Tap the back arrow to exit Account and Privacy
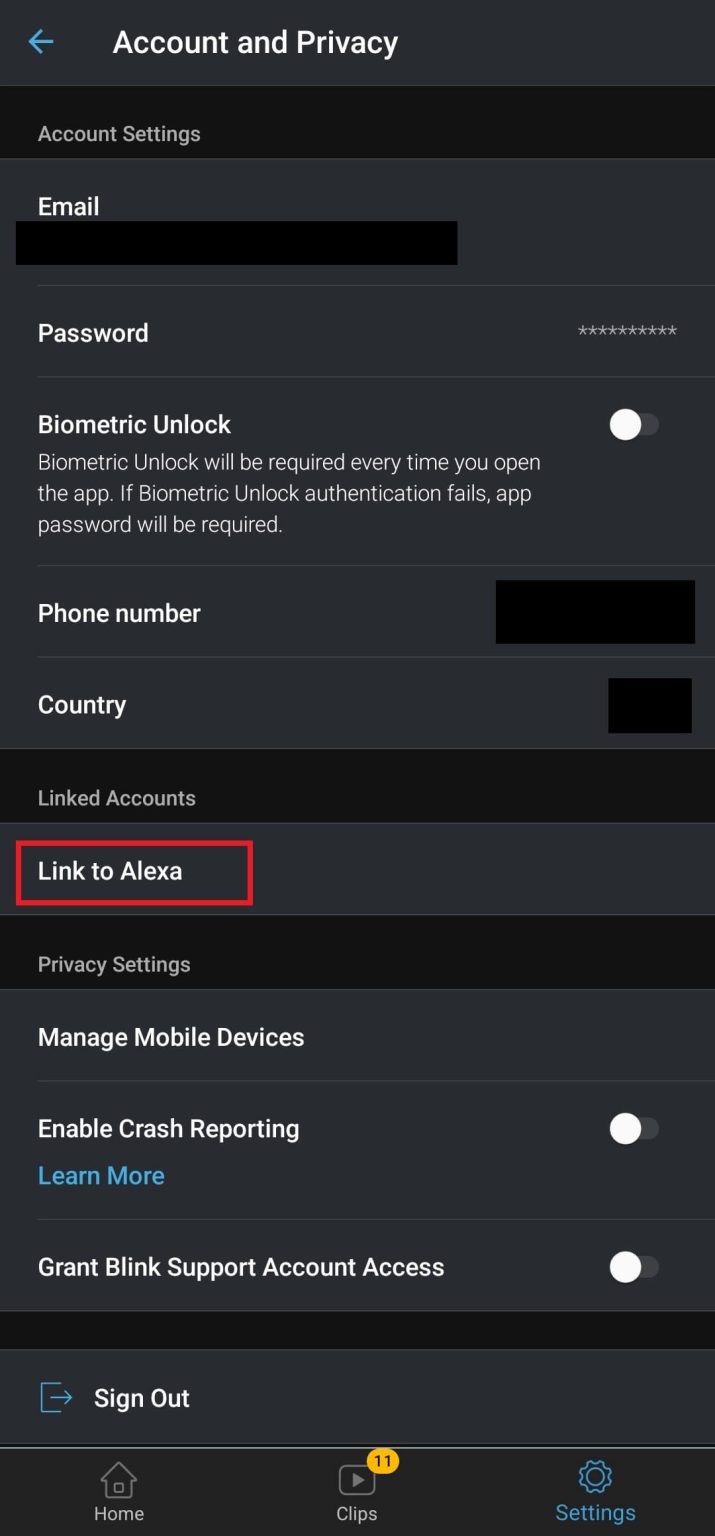Image resolution: width=715 pixels, height=1536 pixels. [x=40, y=42]
